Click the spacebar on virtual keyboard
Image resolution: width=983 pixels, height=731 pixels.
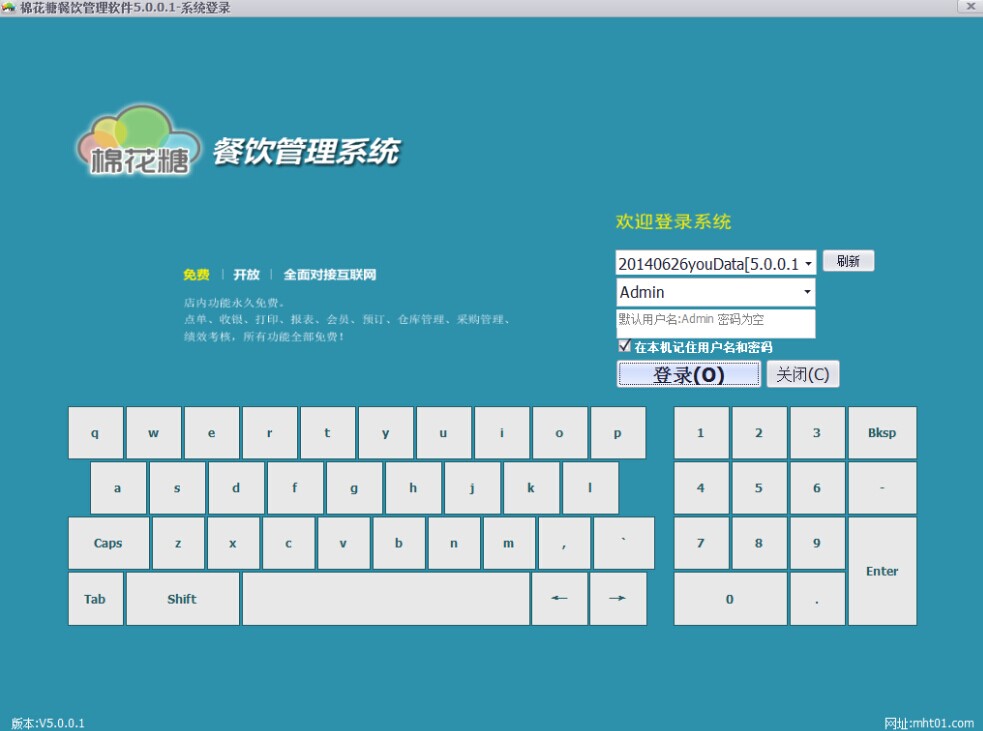[386, 599]
